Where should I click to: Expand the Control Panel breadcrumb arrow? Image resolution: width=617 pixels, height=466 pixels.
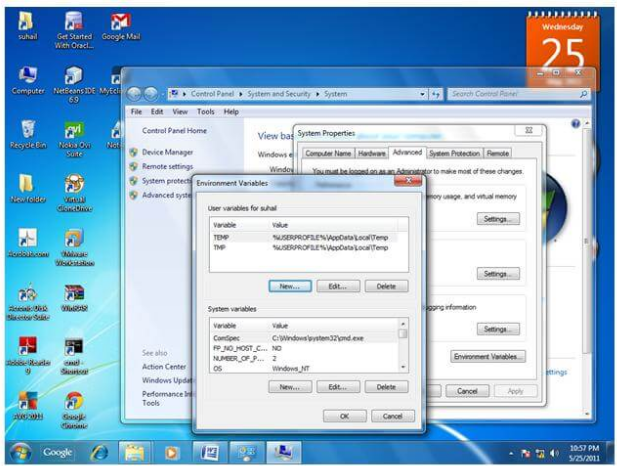[x=240, y=94]
